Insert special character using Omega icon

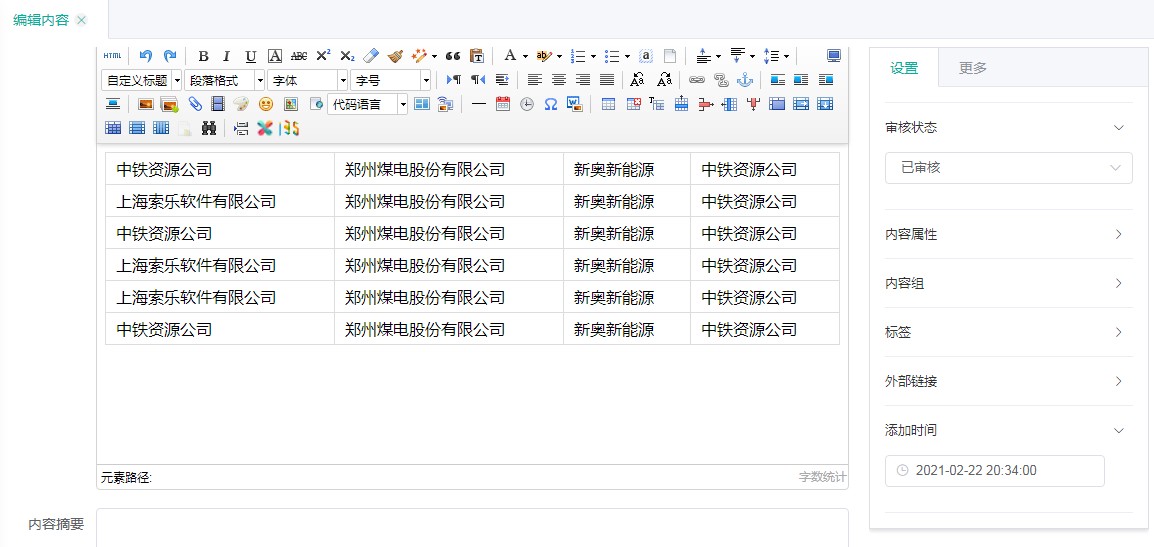pyautogui.click(x=550, y=104)
